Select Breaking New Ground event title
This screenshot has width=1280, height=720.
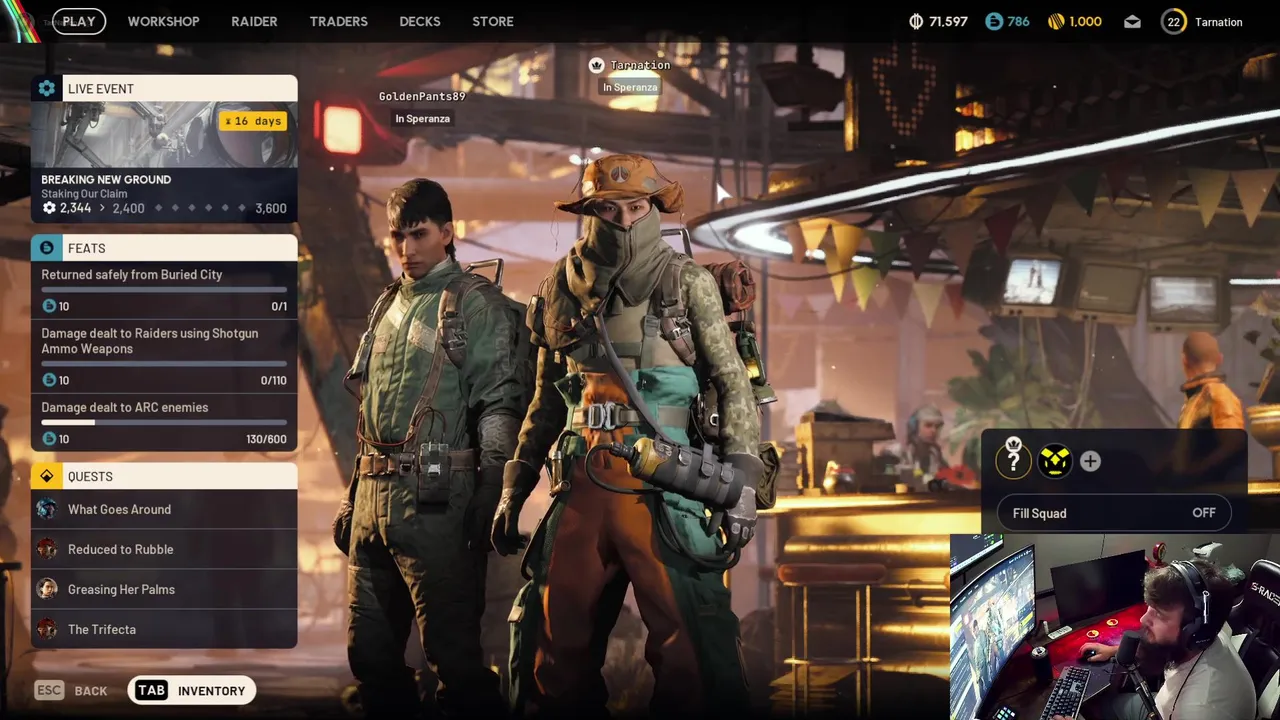pos(106,179)
